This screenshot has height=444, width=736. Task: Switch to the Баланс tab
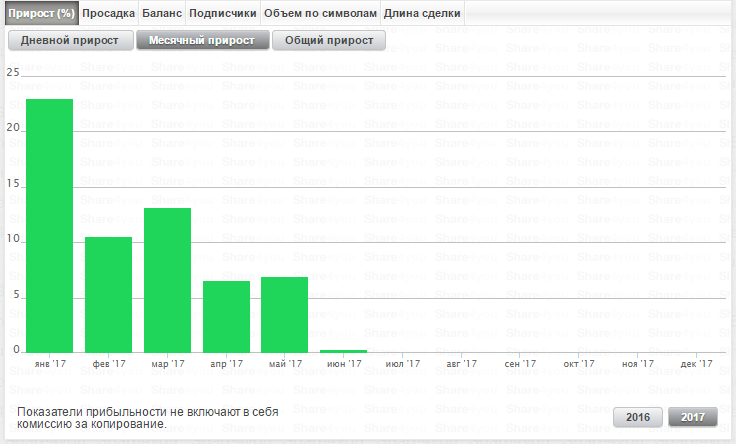162,13
